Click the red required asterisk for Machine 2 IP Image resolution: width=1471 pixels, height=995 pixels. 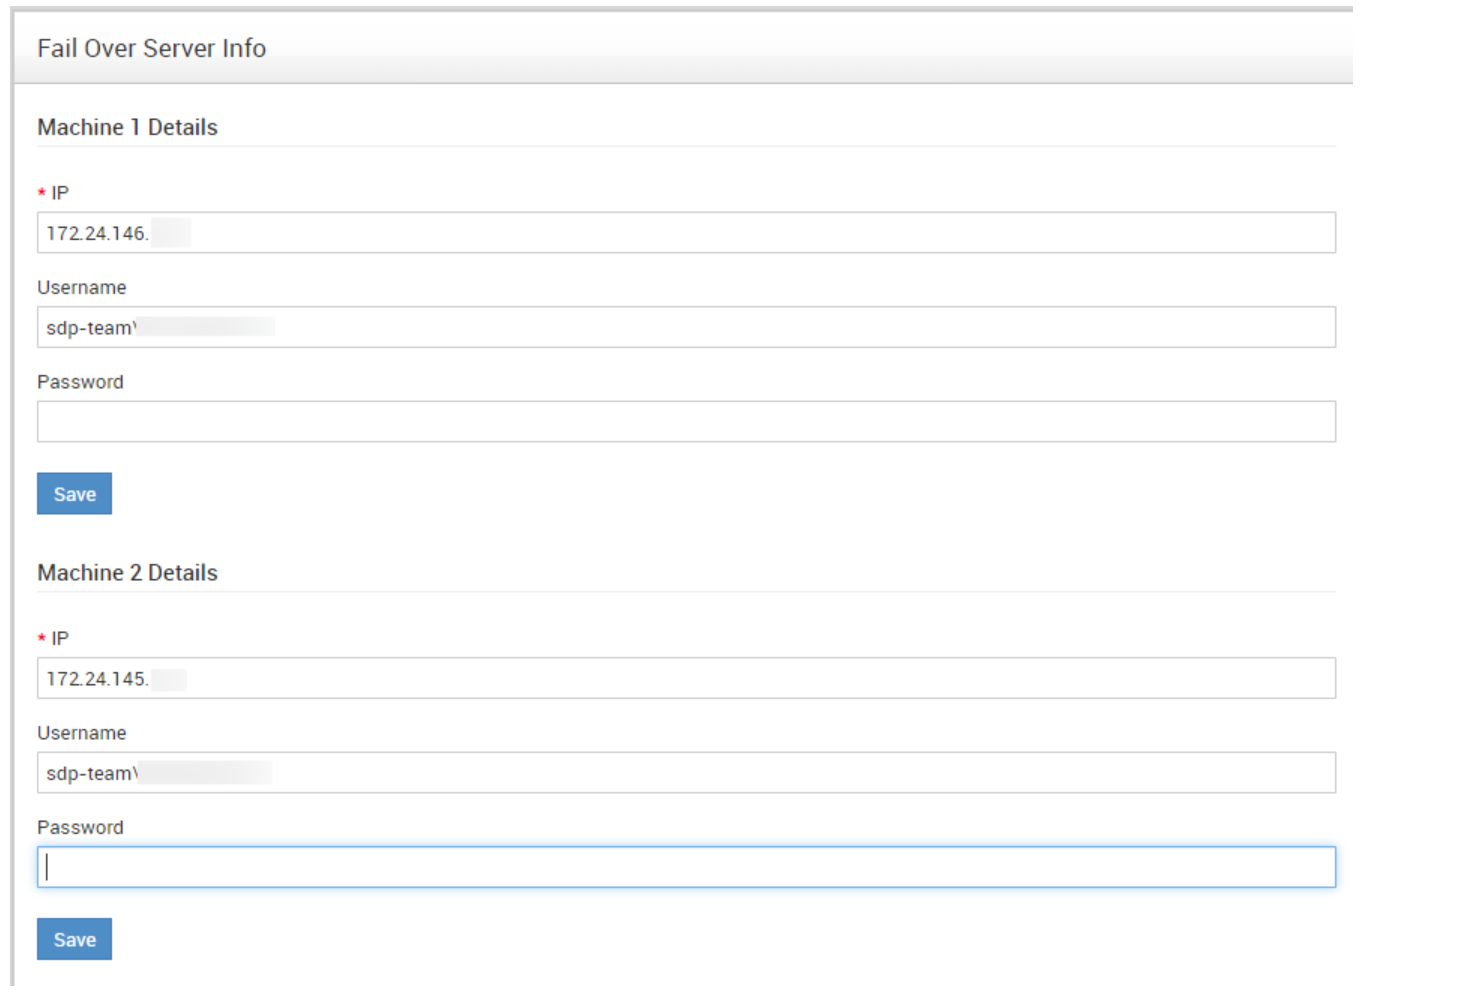[x=42, y=639]
